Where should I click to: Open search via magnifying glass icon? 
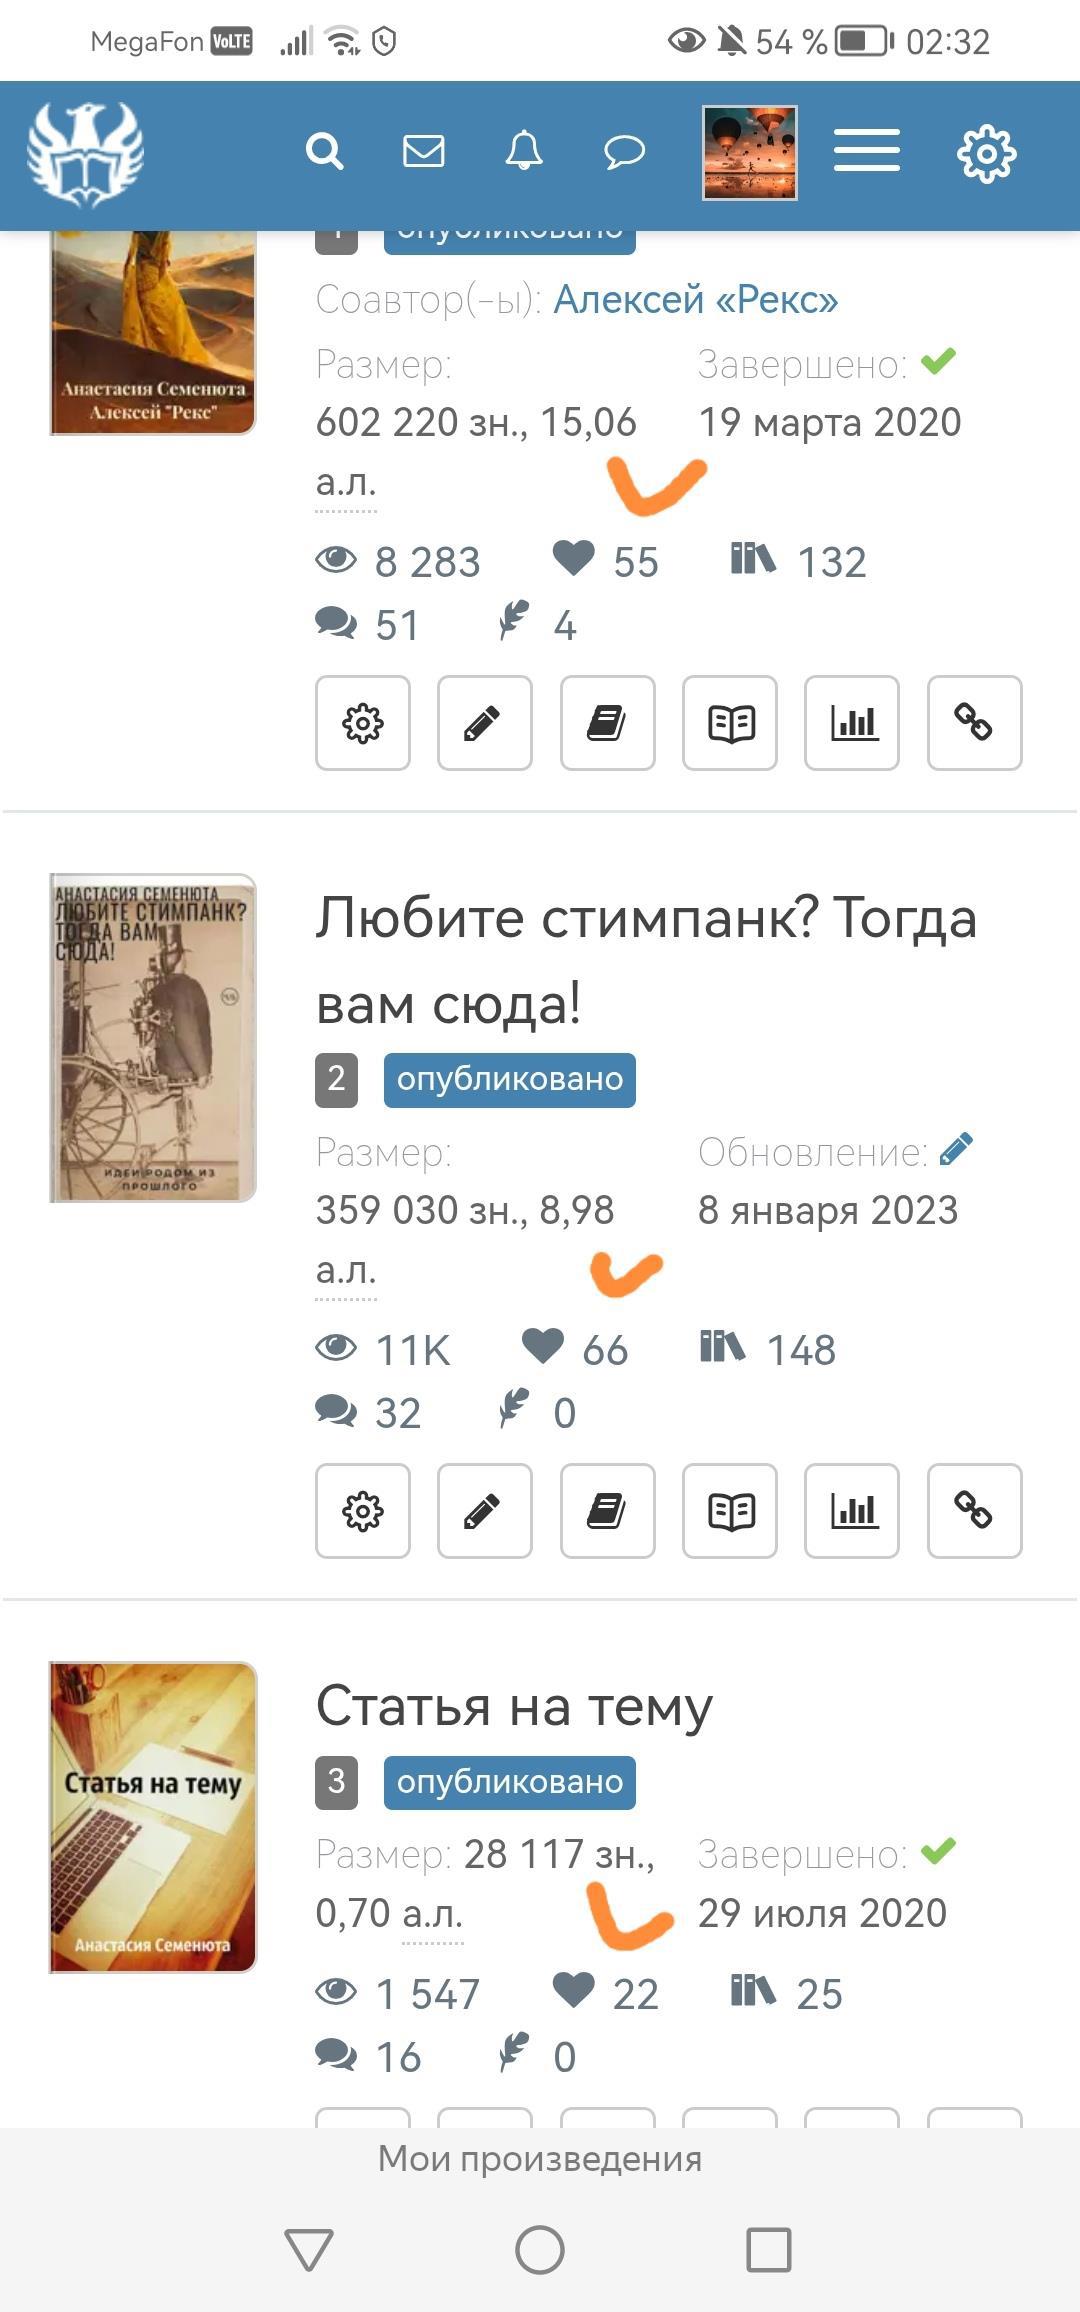tap(325, 152)
